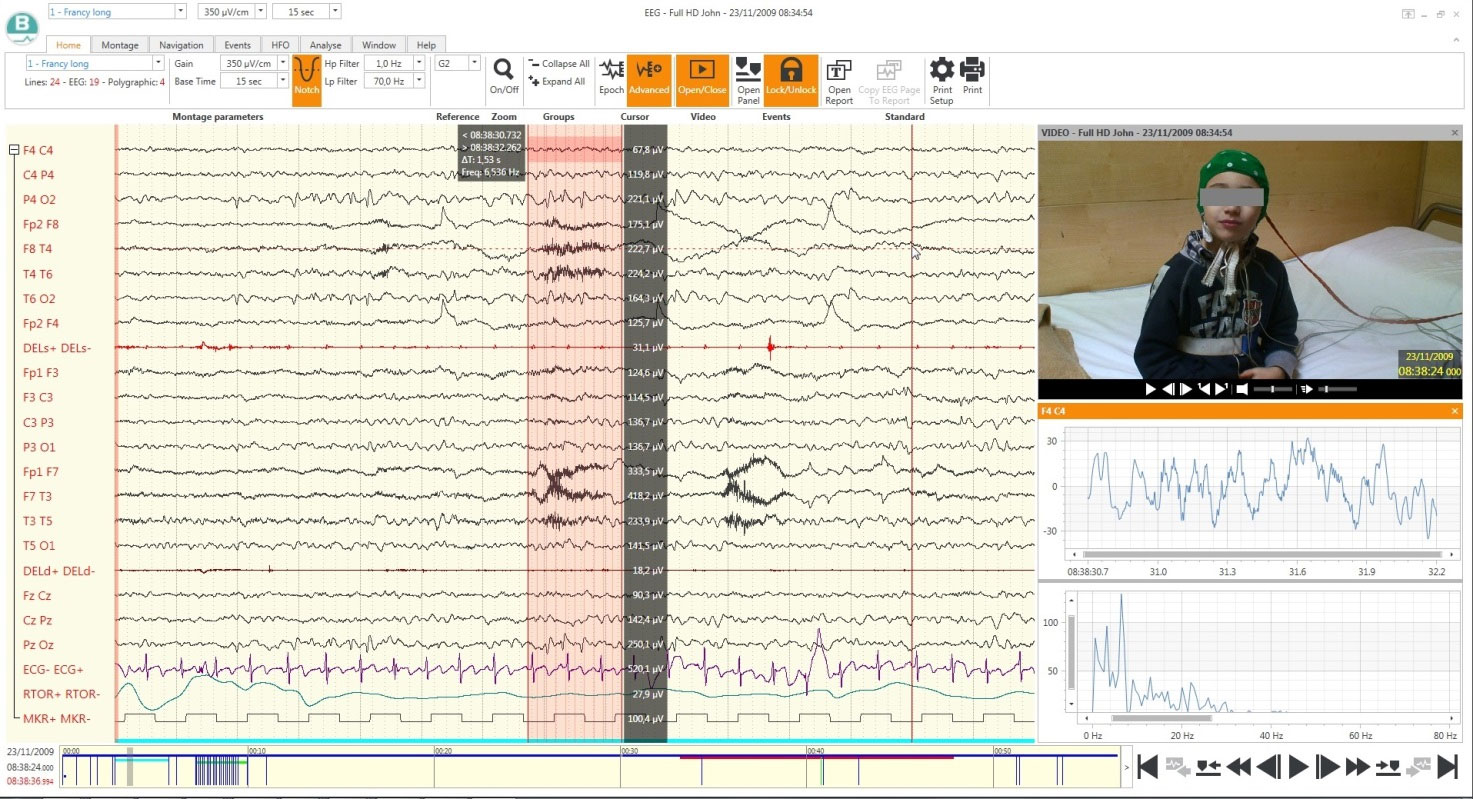
Task: Fast forward the EEG recording
Action: 1357,767
